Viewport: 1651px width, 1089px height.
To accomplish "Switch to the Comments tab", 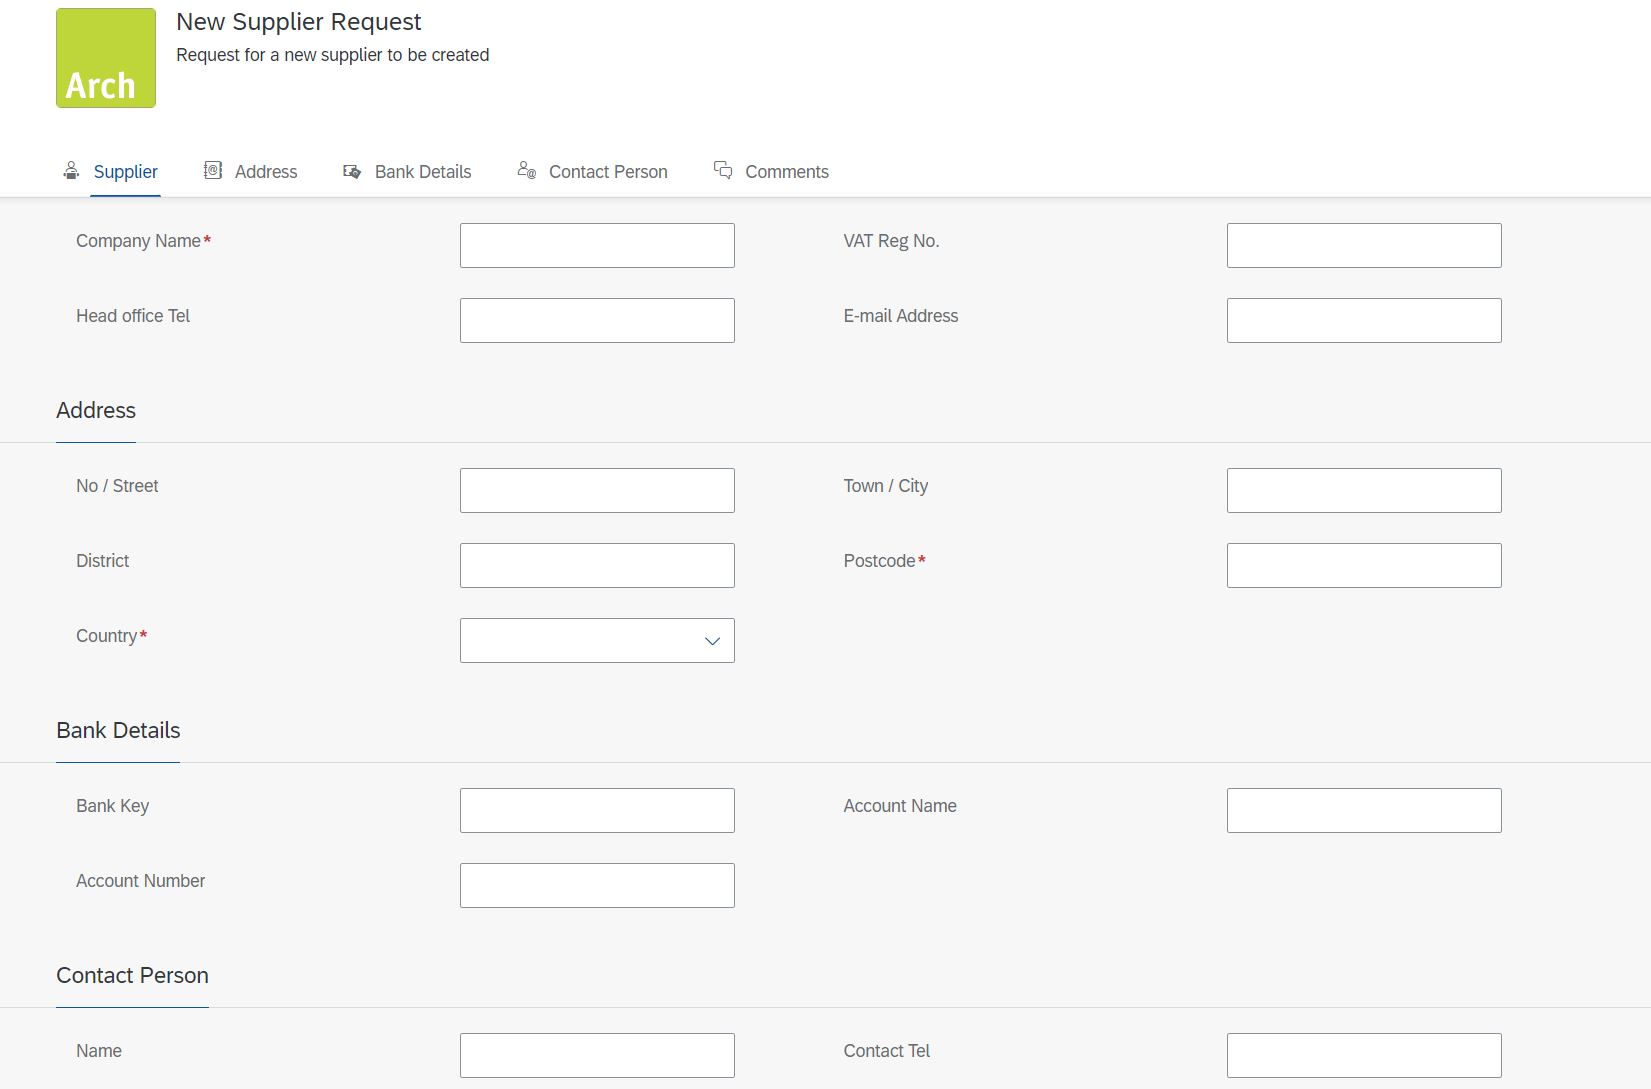I will (x=786, y=171).
